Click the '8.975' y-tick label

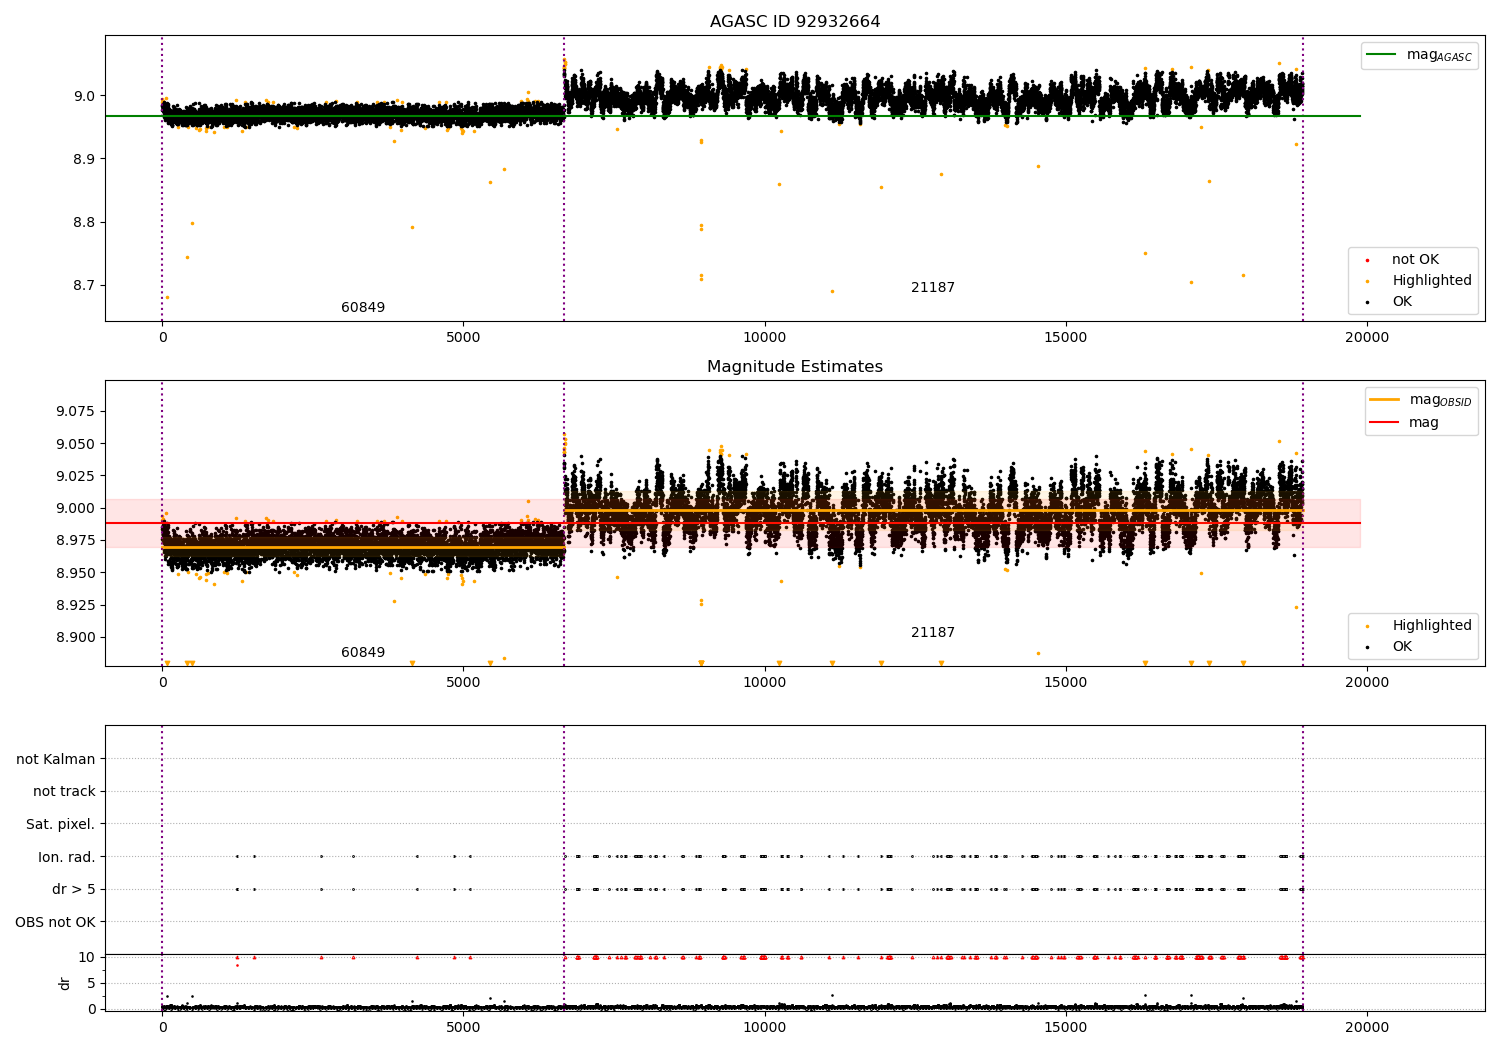(x=76, y=540)
